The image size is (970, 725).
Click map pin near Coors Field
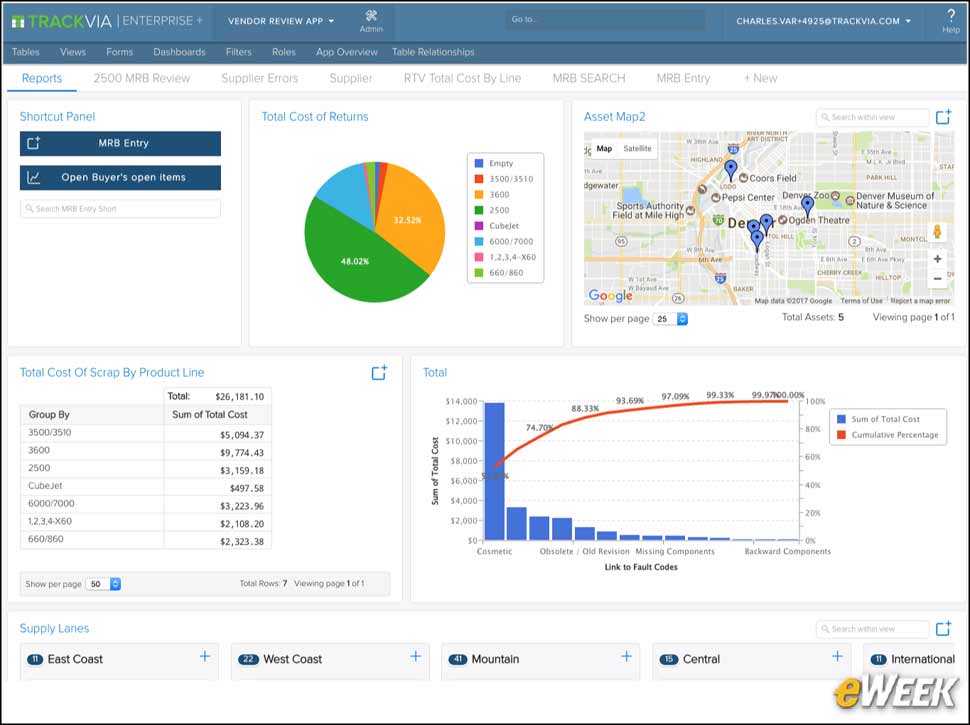(x=731, y=169)
